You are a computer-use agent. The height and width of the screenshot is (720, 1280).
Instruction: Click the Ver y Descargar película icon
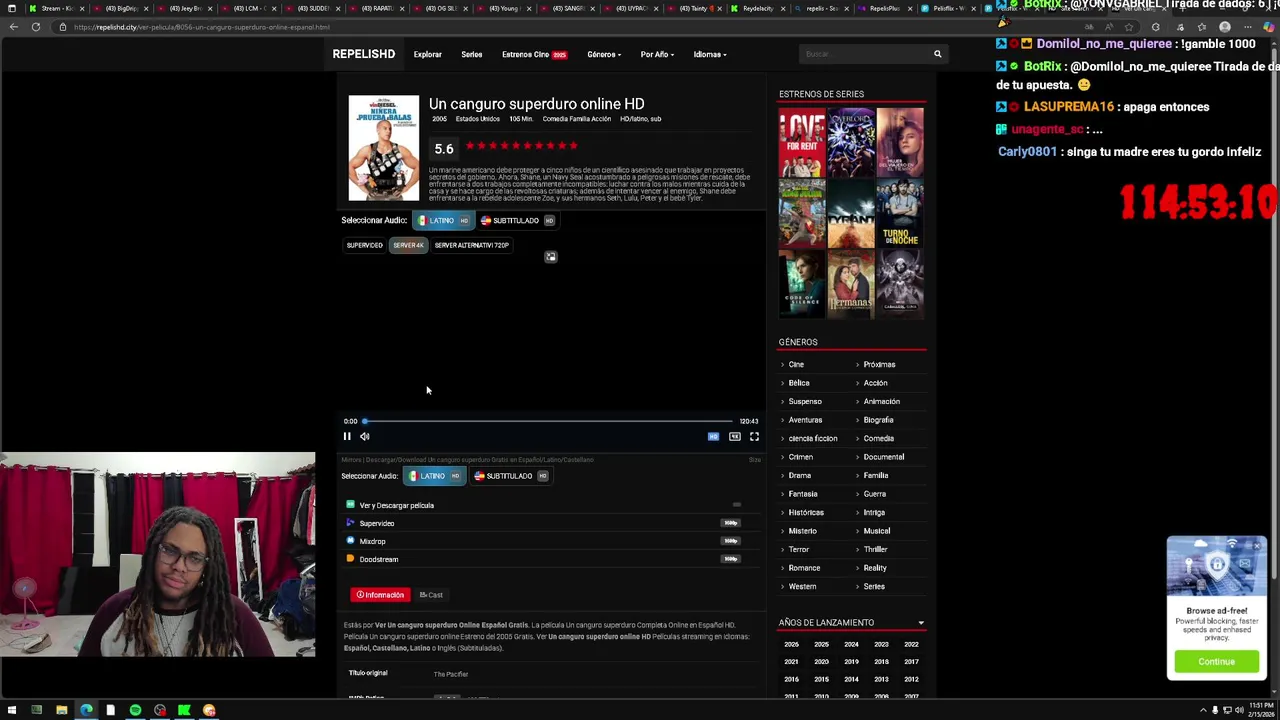tap(350, 505)
